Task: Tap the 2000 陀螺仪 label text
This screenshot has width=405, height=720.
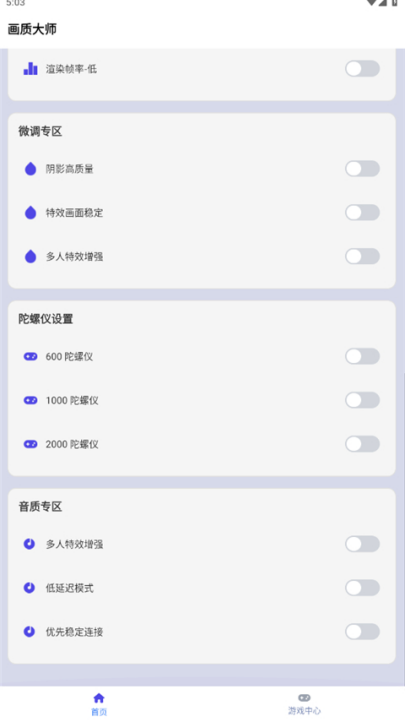Action: [72, 444]
